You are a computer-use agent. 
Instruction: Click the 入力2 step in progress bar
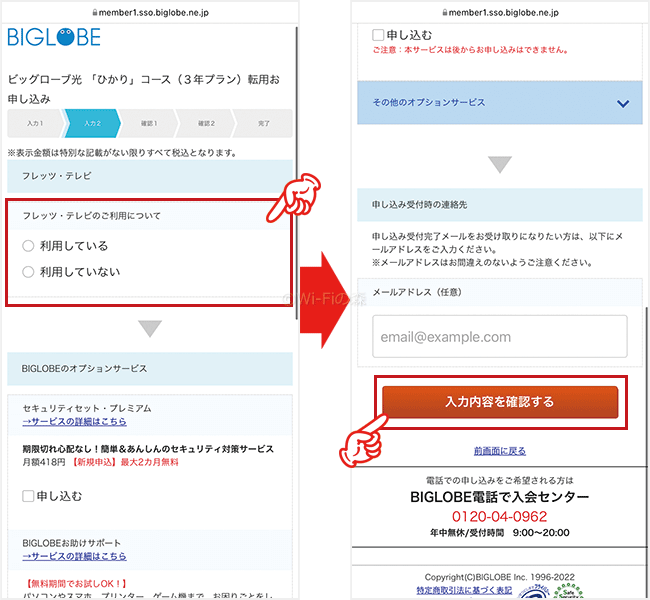tap(92, 123)
